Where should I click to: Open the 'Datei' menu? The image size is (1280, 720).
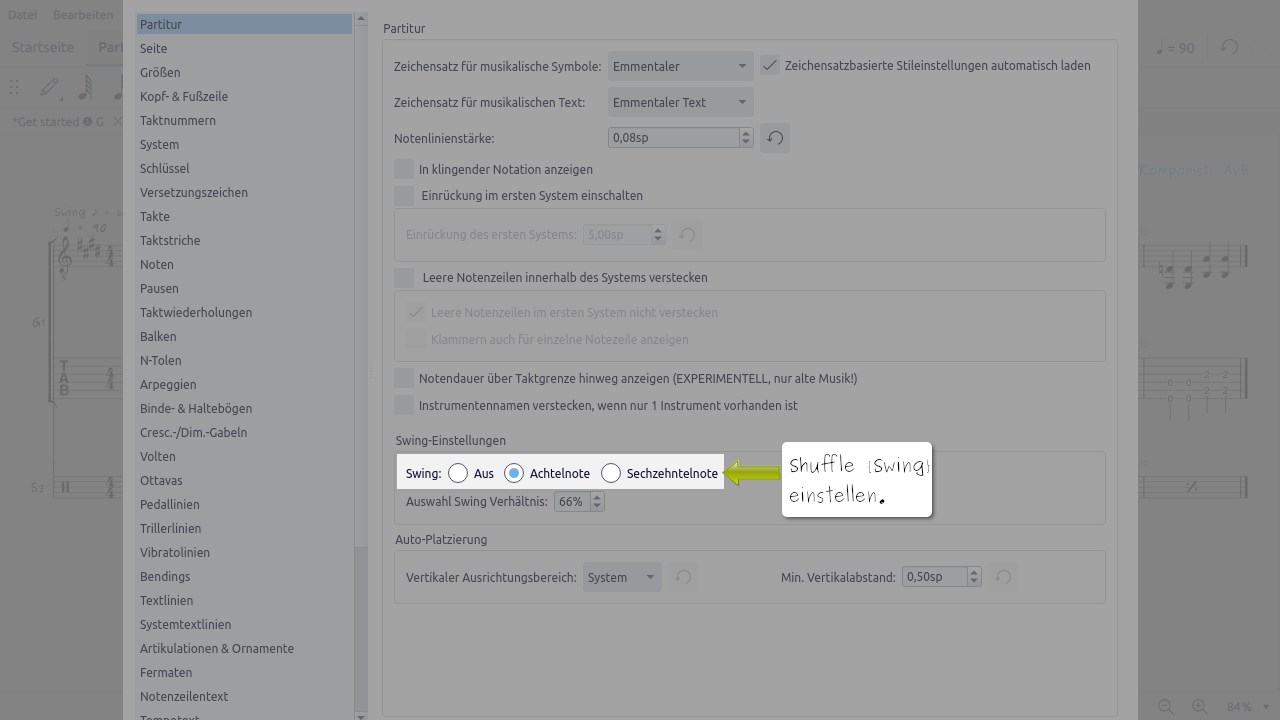click(x=23, y=14)
